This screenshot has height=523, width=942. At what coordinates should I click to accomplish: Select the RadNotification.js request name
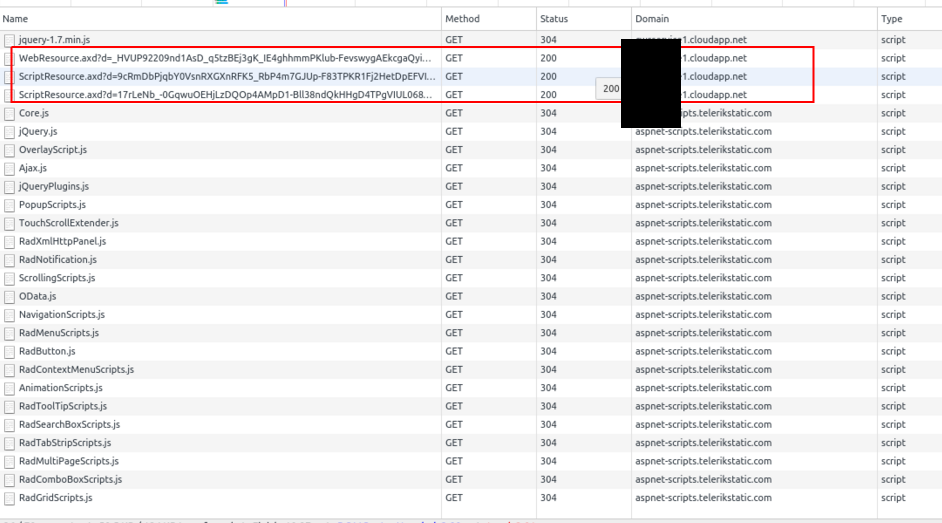click(58, 259)
